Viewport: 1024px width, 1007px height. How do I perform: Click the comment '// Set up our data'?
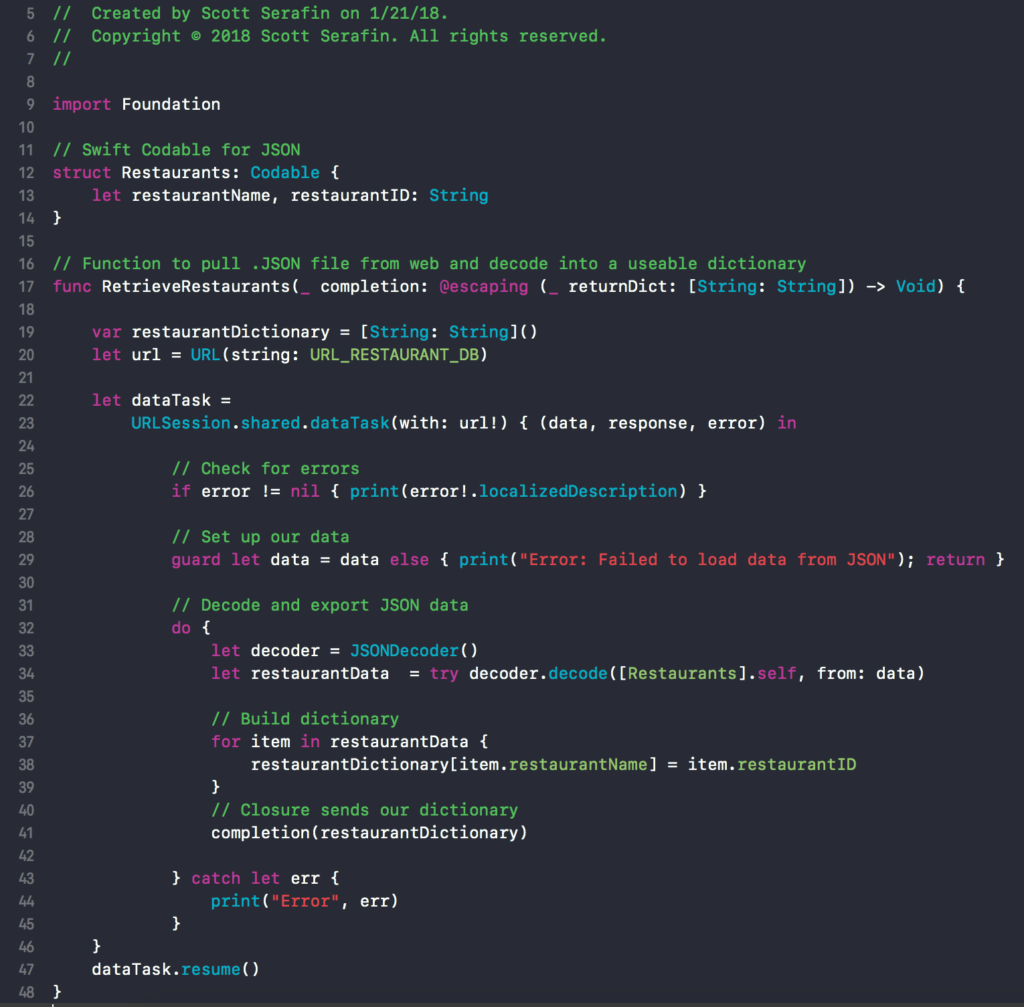click(260, 537)
